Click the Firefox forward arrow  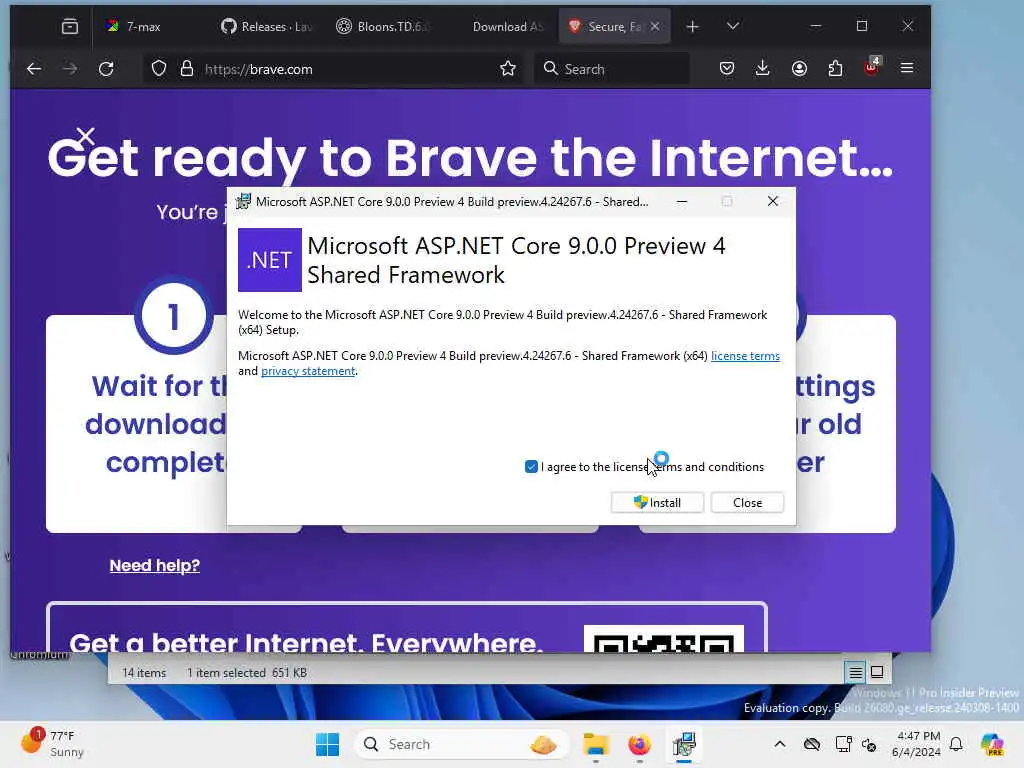(70, 69)
